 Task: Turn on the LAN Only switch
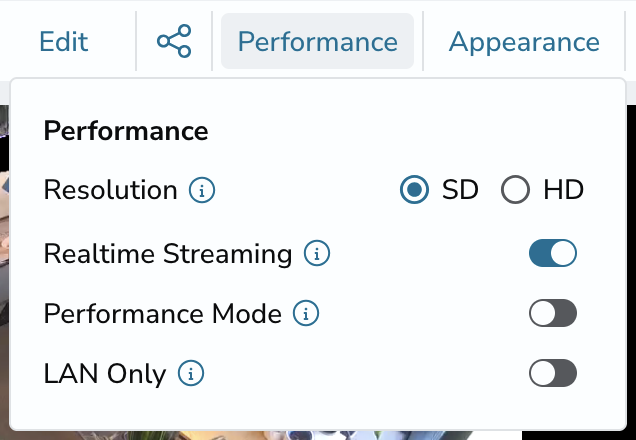(x=553, y=373)
